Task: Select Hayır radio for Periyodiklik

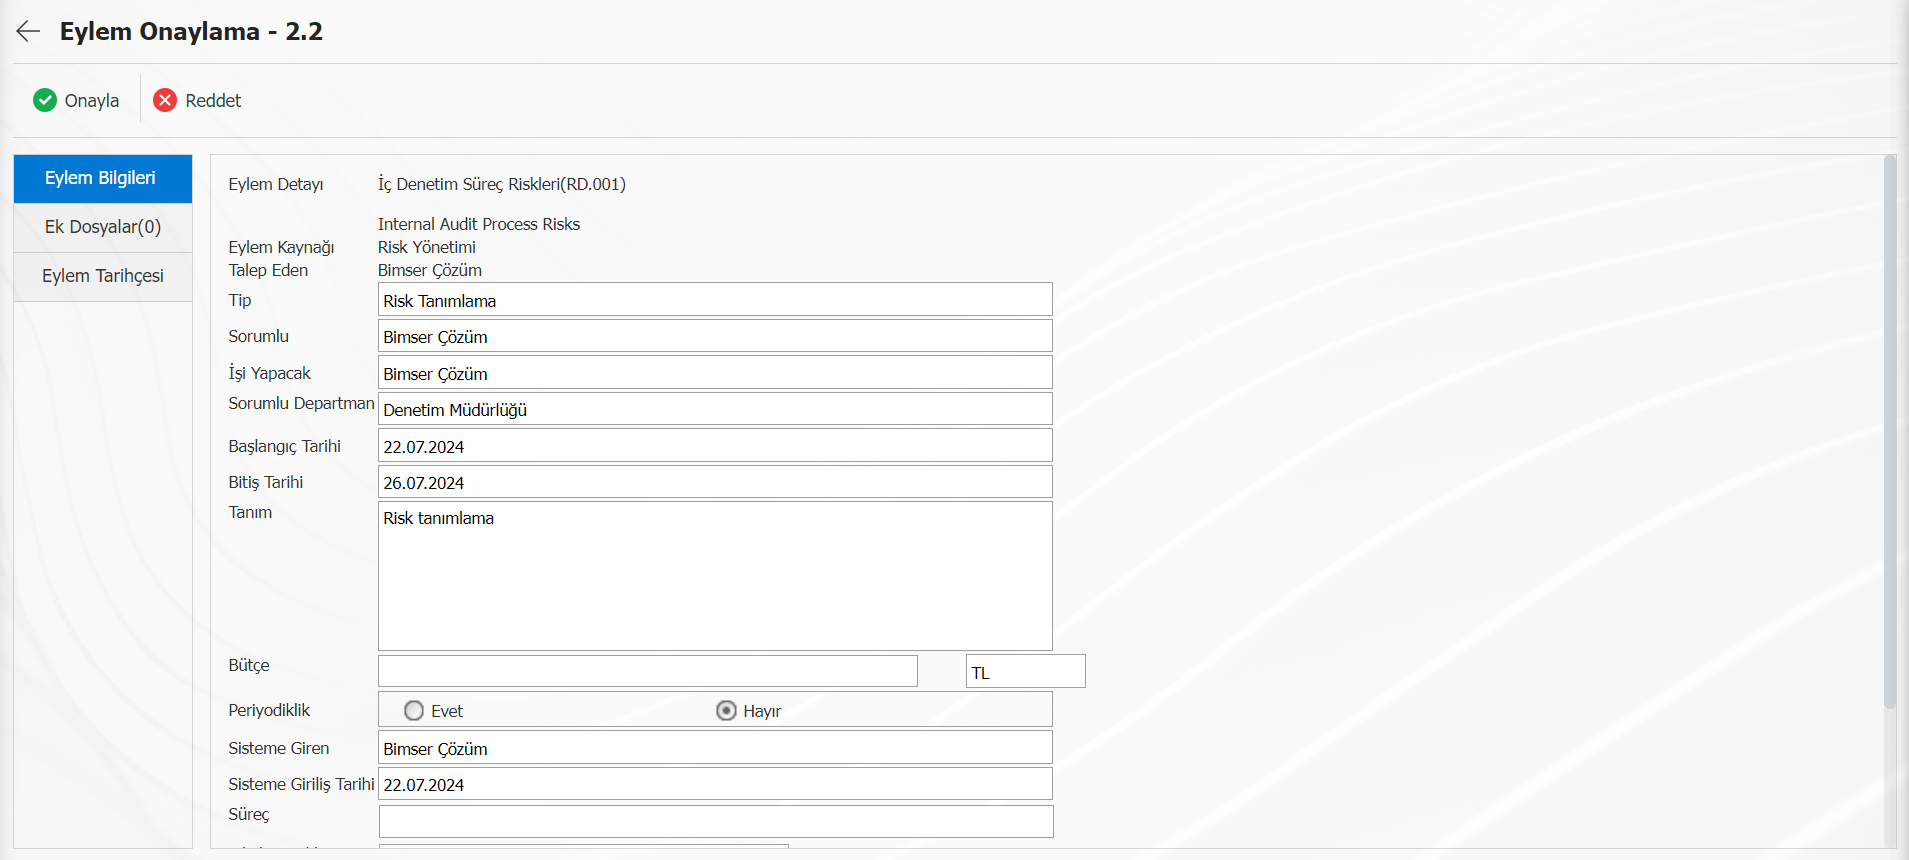Action: 726,710
